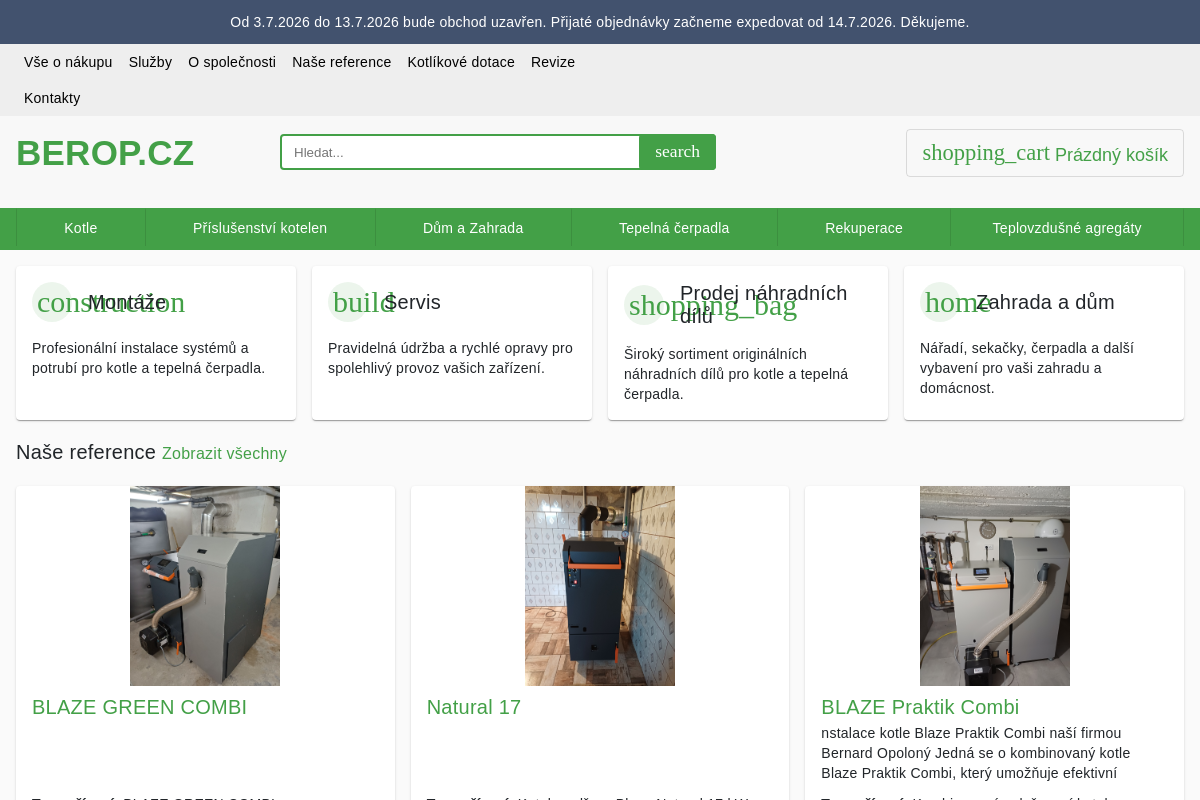Focus the Hledat search field
1200x800 pixels.
[x=460, y=152]
